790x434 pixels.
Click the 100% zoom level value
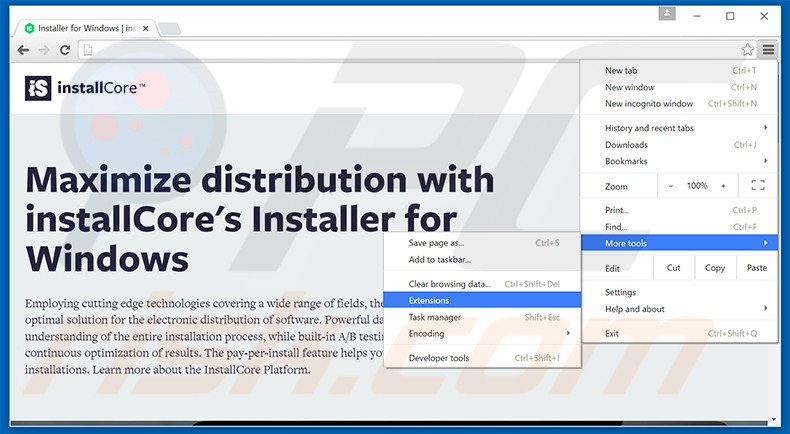(x=697, y=186)
